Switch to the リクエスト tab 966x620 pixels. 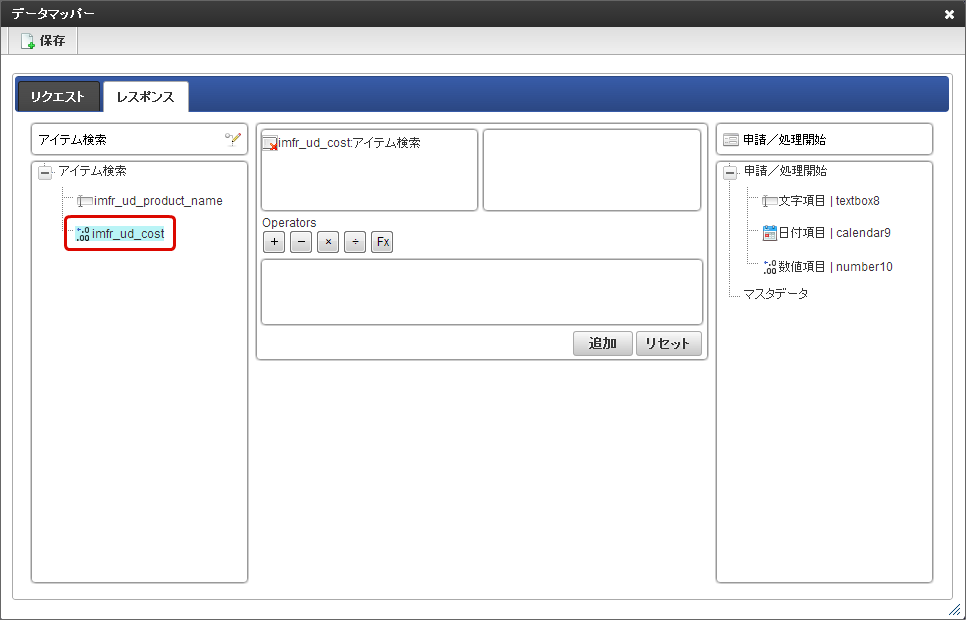[58, 97]
